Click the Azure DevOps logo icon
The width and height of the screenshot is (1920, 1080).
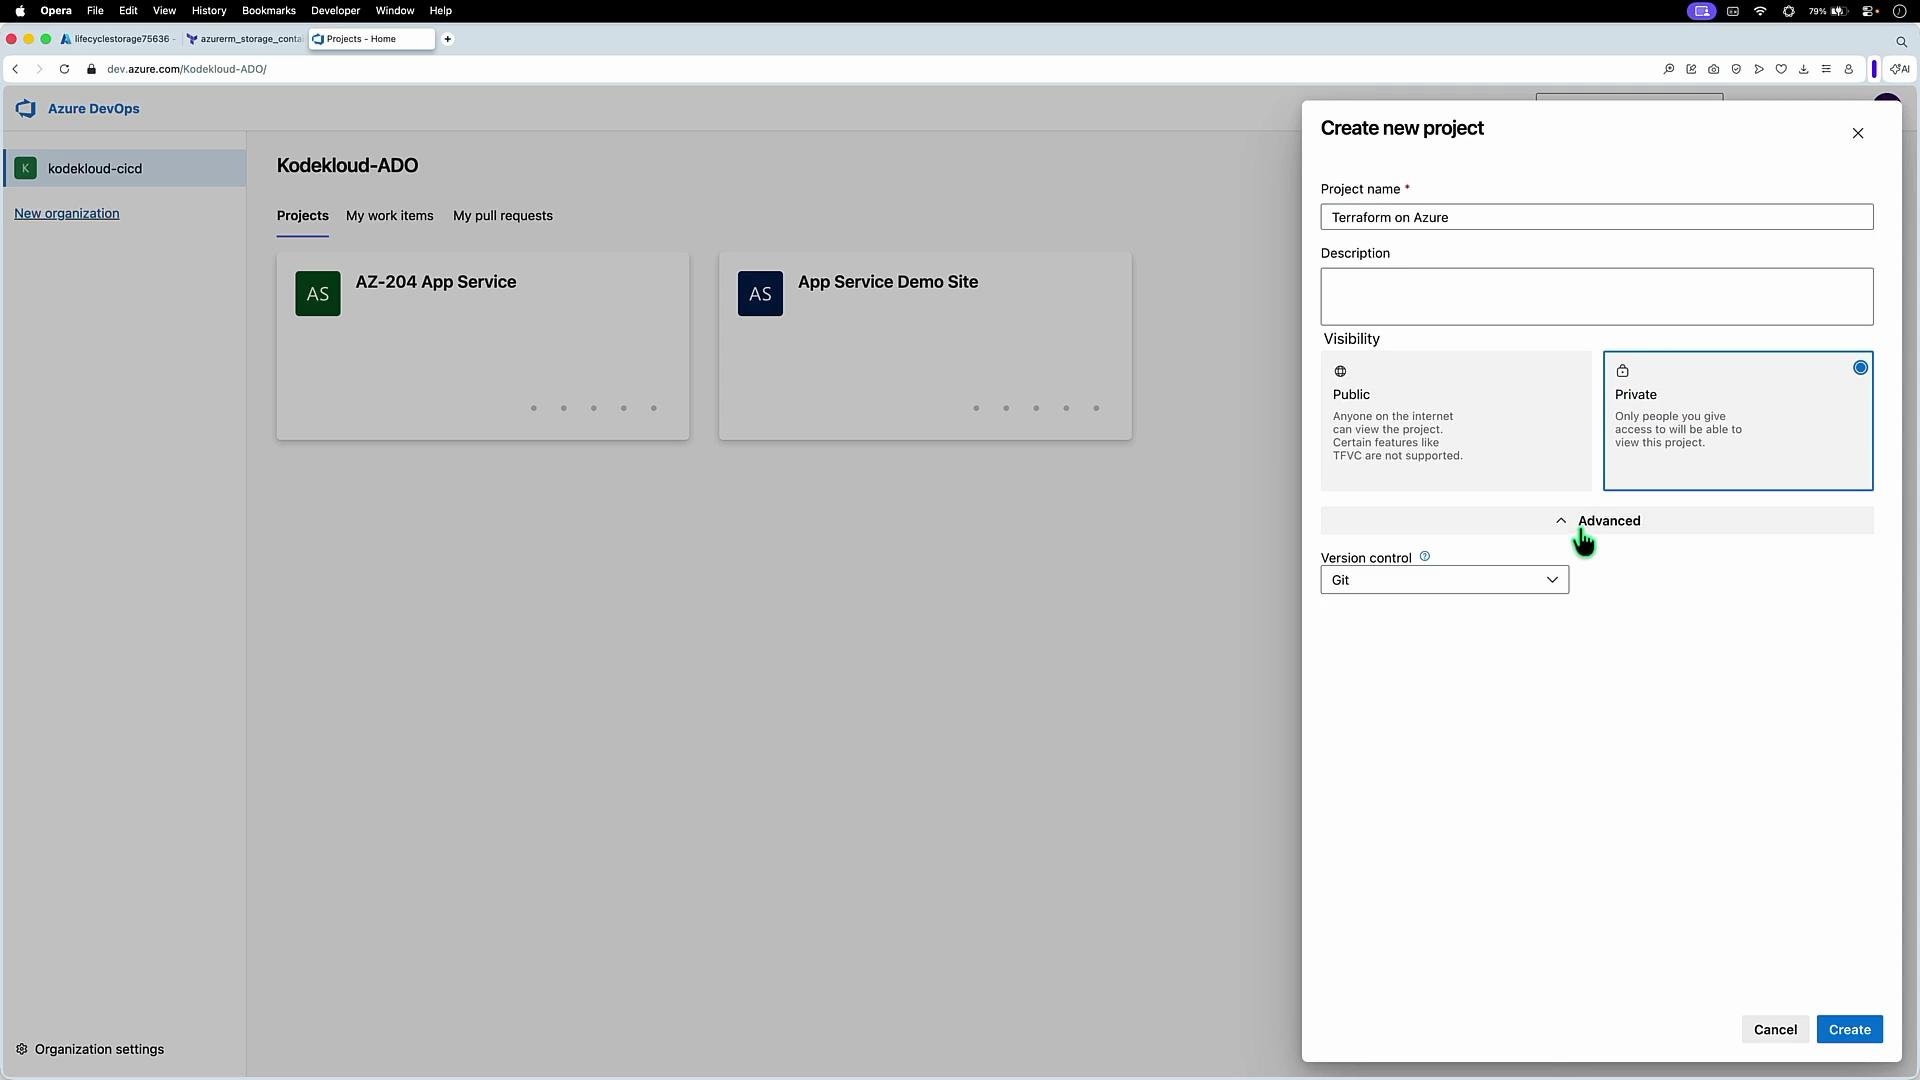coord(26,109)
